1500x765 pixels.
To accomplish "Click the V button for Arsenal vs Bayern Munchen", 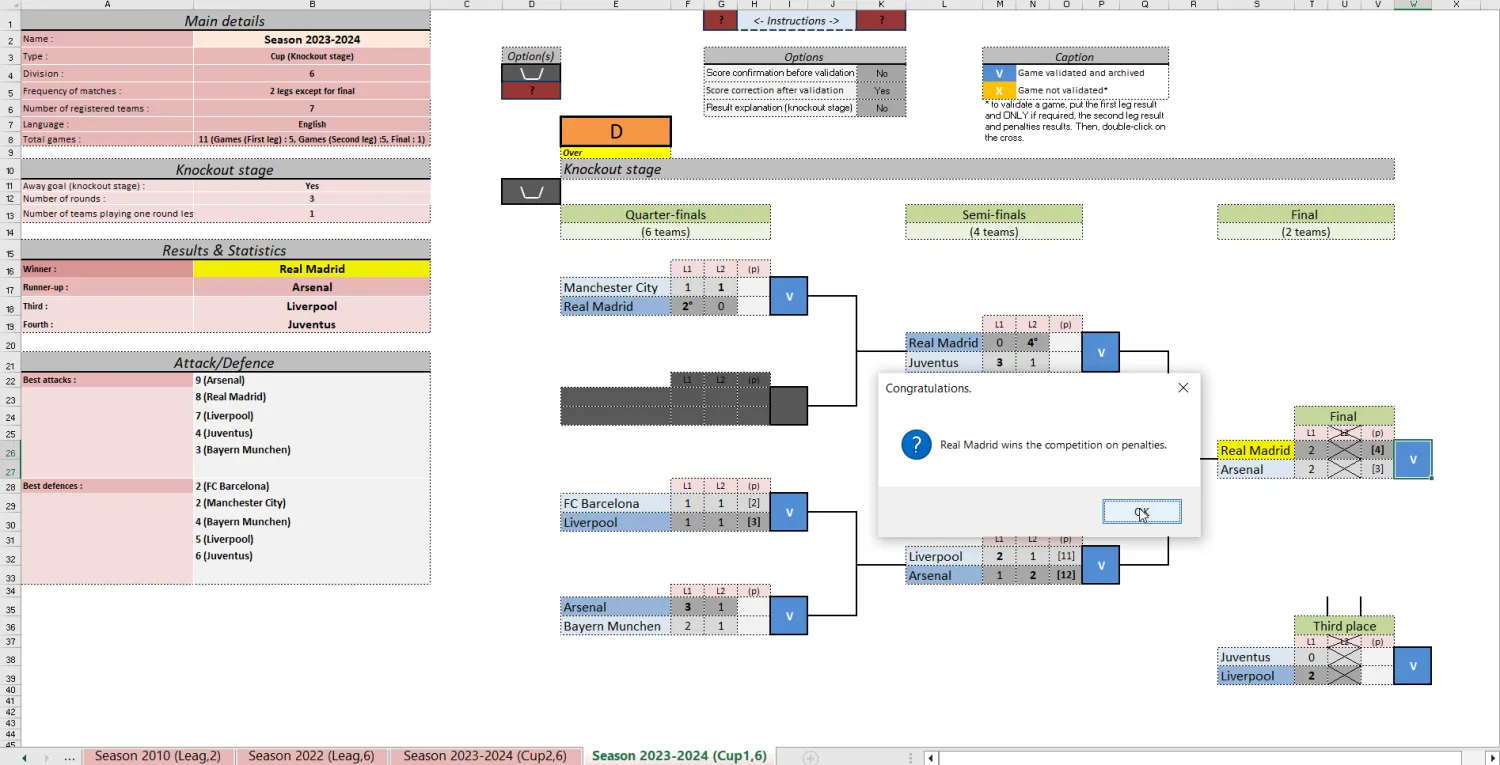I will pyautogui.click(x=788, y=616).
